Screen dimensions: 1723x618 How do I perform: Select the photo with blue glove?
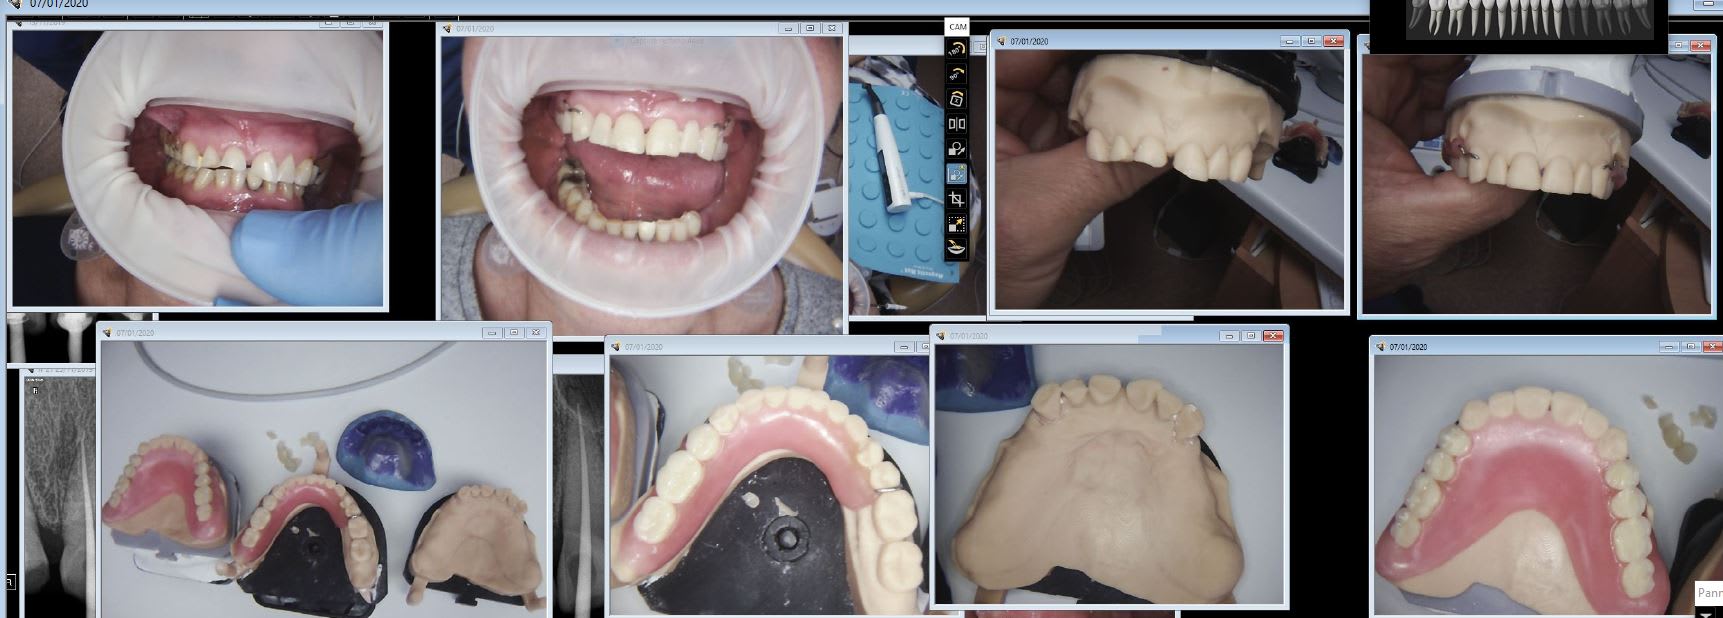197,168
